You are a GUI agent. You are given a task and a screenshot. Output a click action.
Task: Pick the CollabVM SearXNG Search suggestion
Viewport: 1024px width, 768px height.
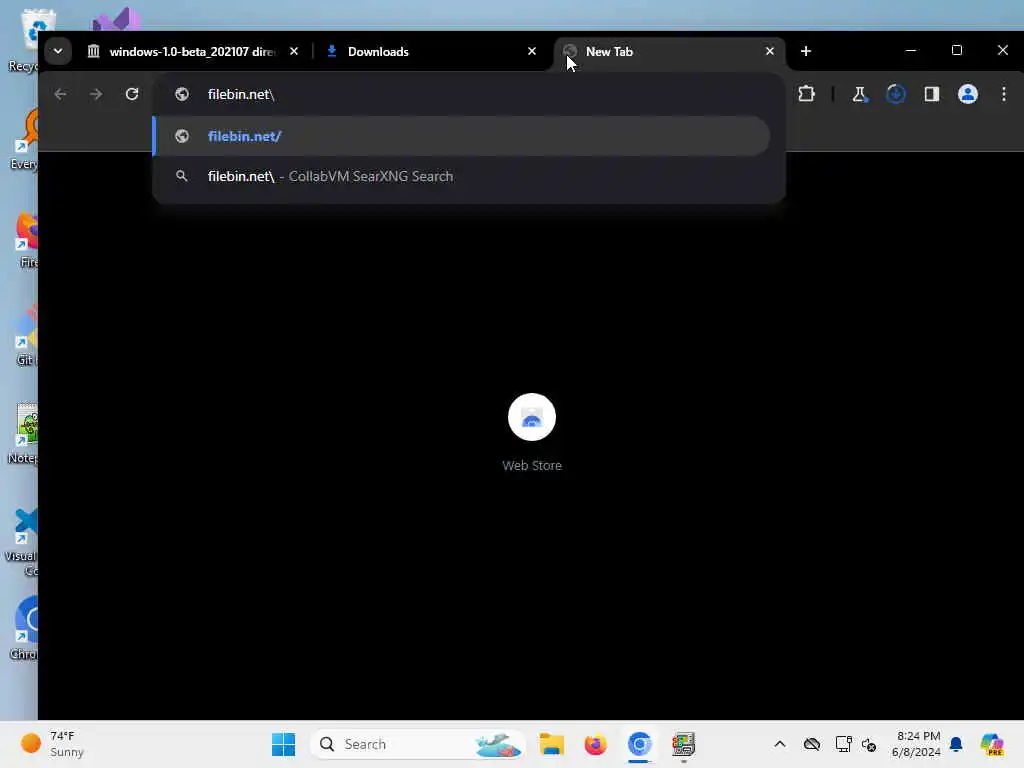click(461, 176)
